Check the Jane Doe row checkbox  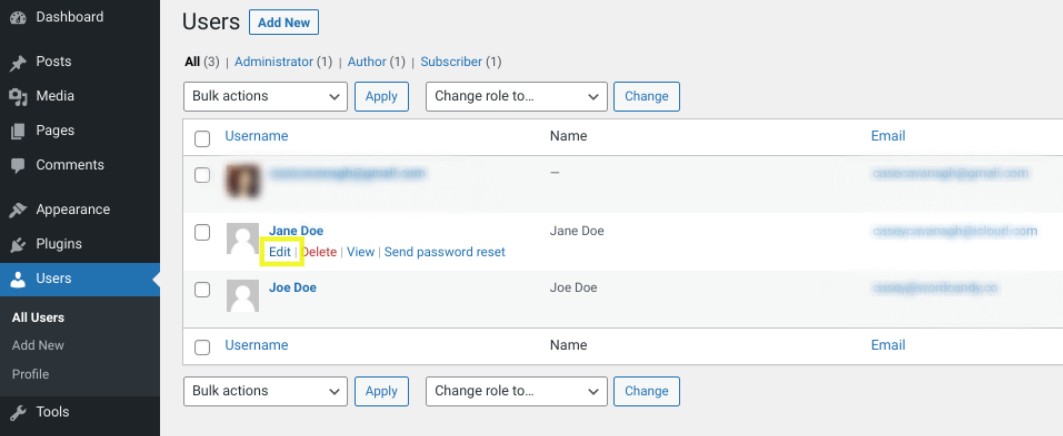[202, 232]
